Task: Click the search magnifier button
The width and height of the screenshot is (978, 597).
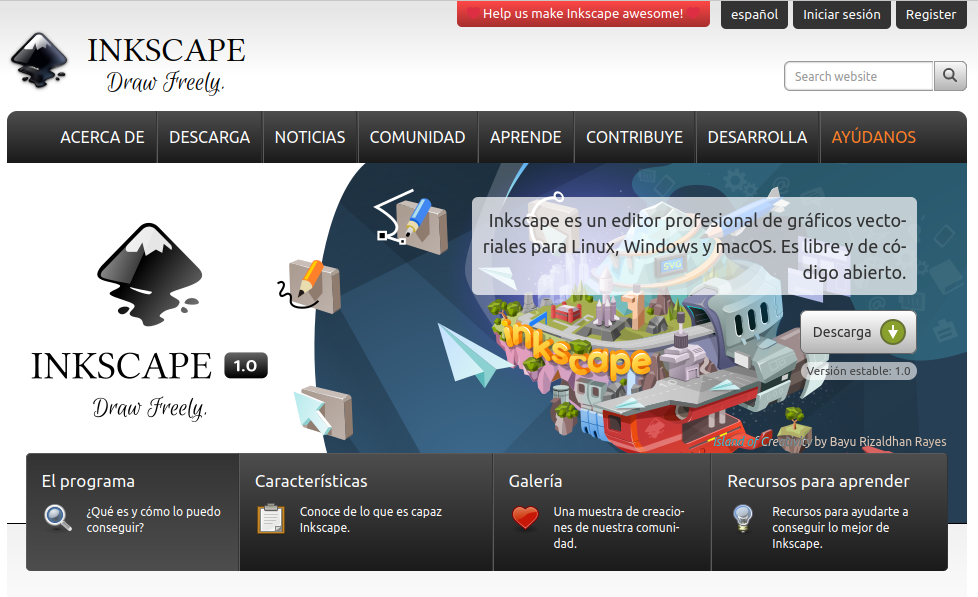Action: (950, 76)
